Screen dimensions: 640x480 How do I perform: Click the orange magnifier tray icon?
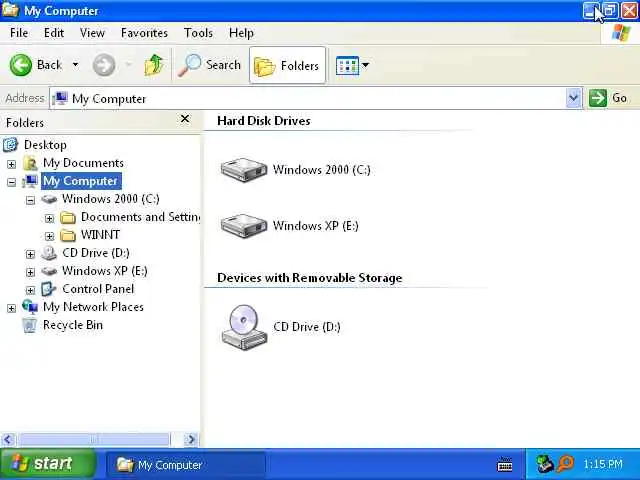(x=566, y=464)
